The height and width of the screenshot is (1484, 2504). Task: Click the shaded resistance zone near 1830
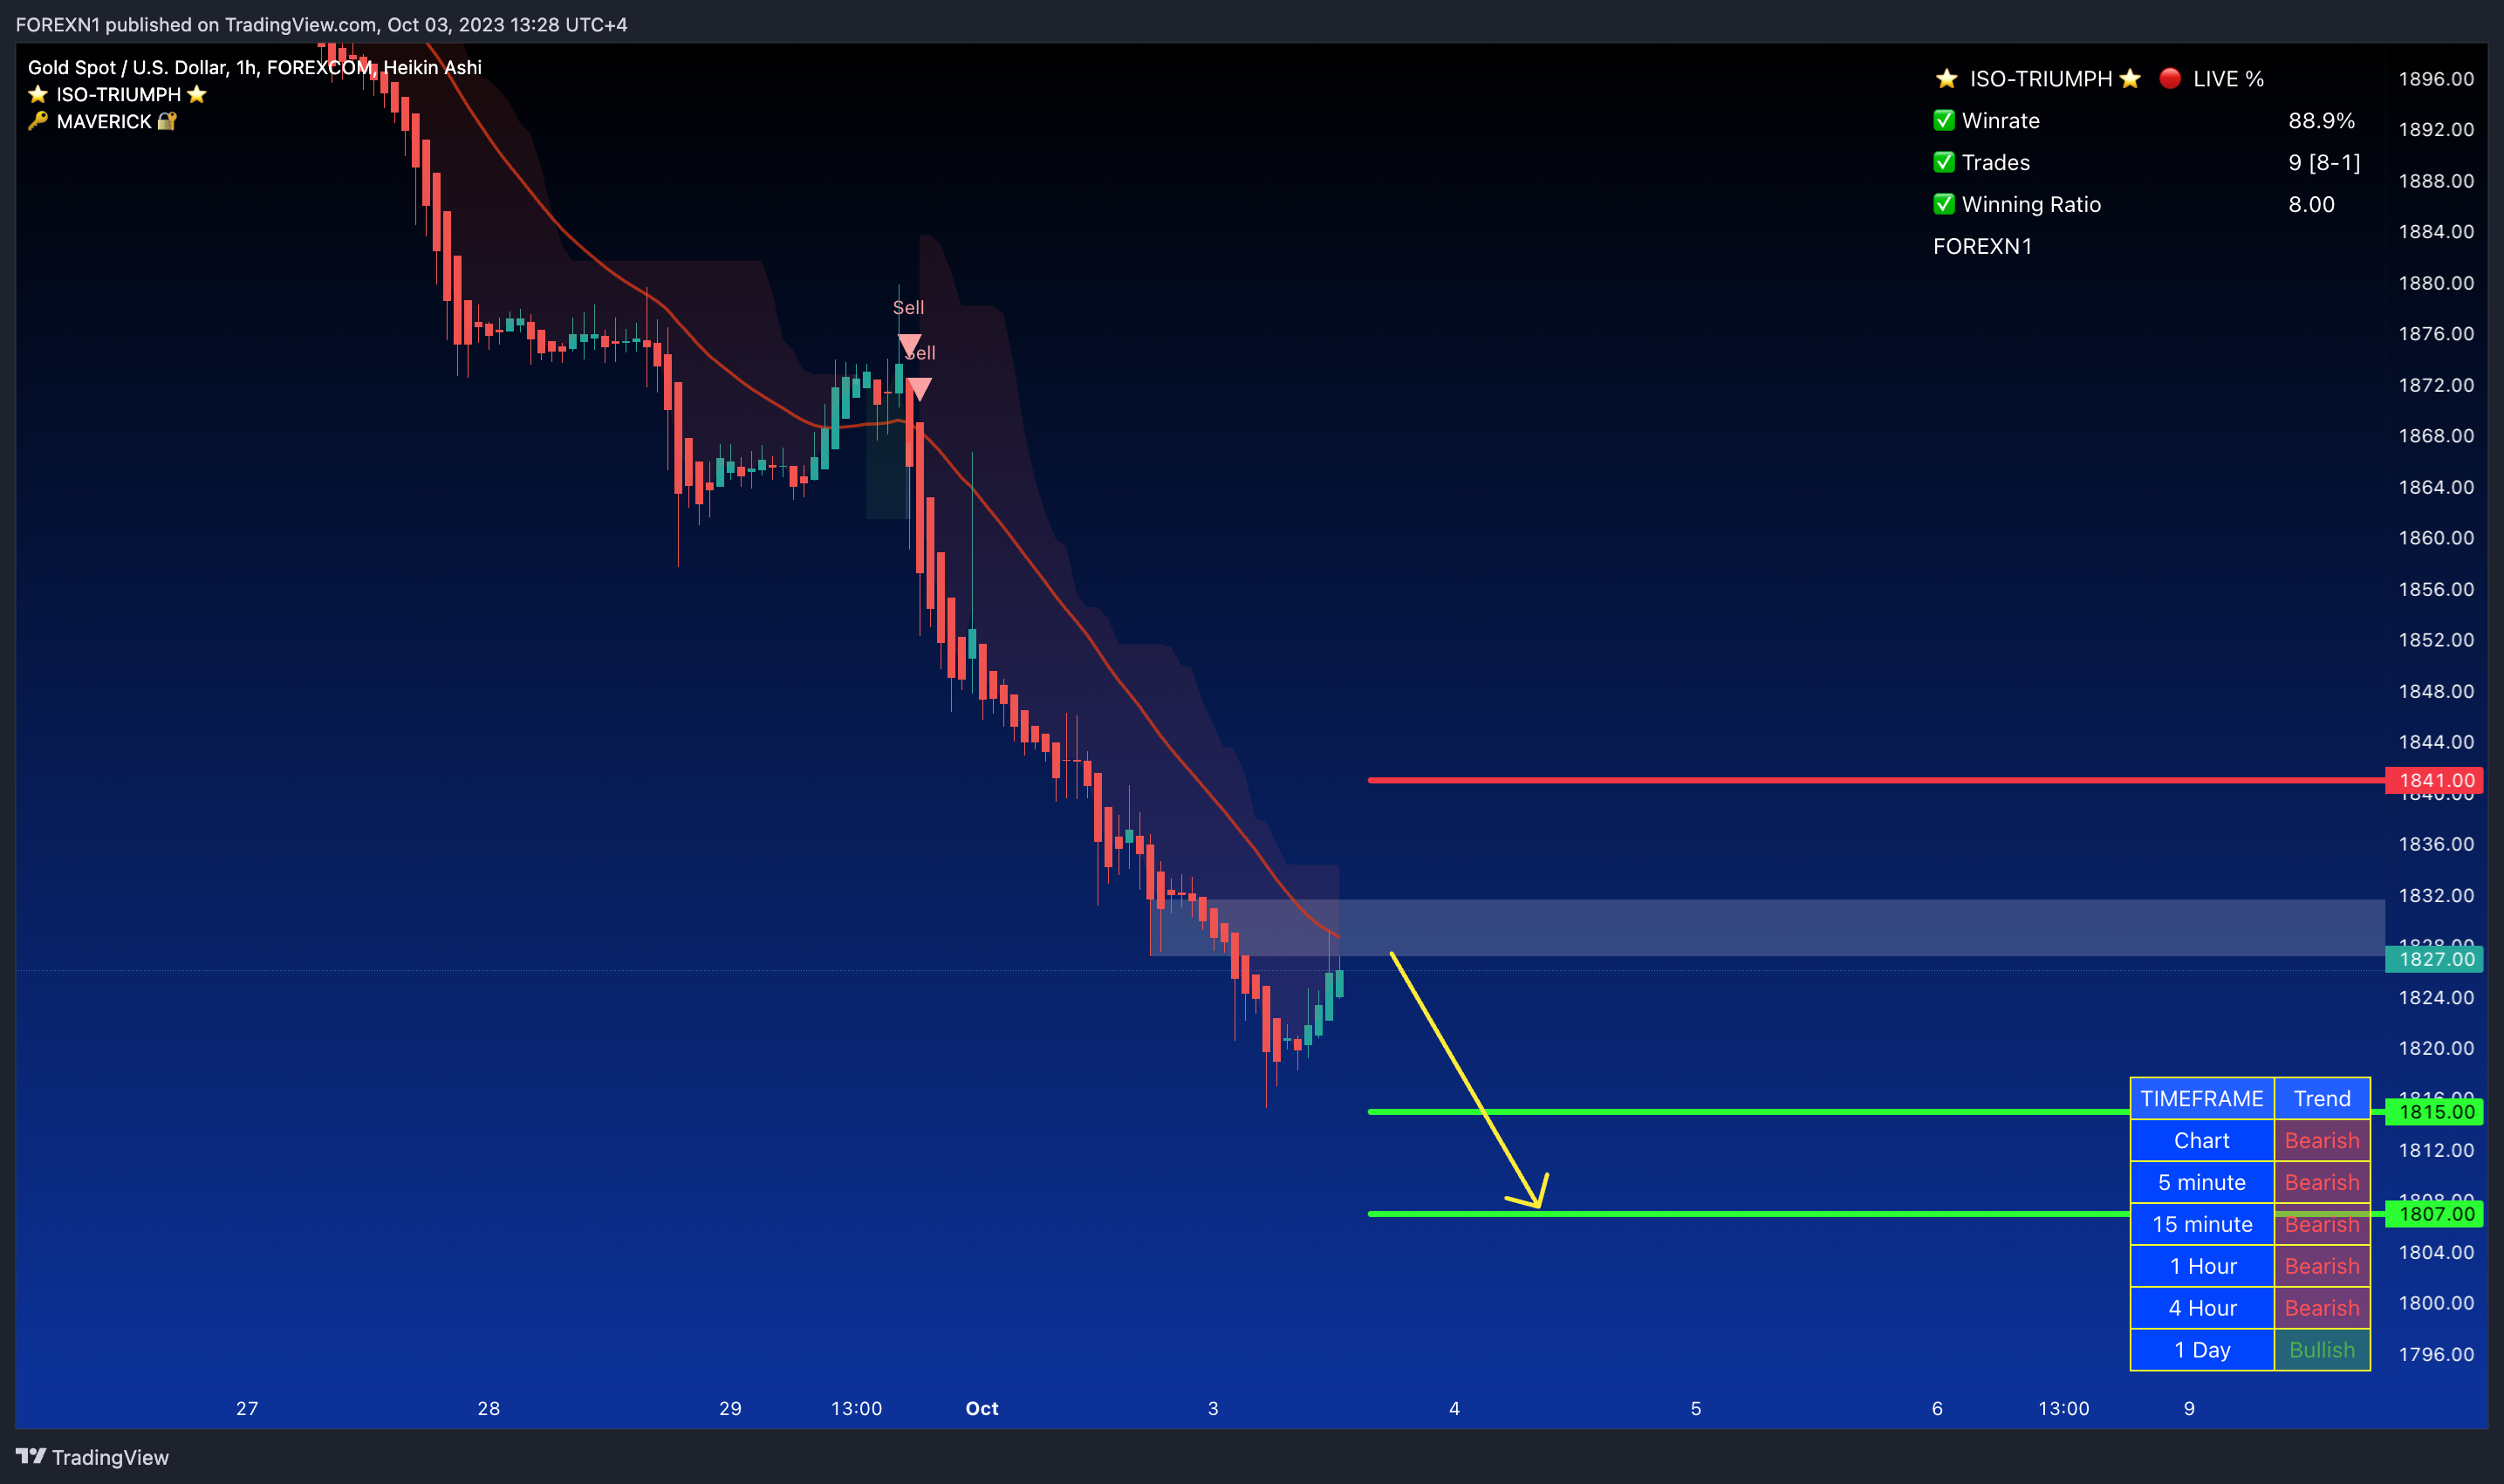tap(1768, 928)
